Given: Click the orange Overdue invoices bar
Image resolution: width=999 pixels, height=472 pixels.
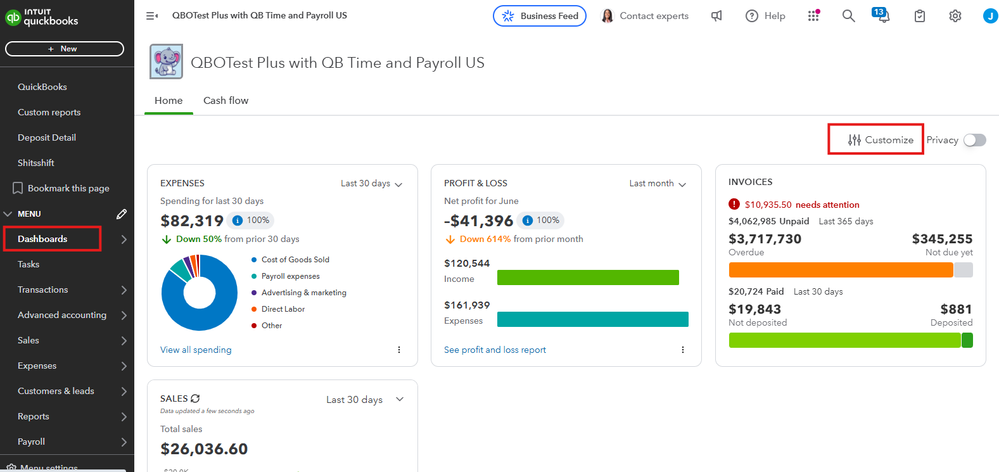Looking at the screenshot, I should [840, 270].
